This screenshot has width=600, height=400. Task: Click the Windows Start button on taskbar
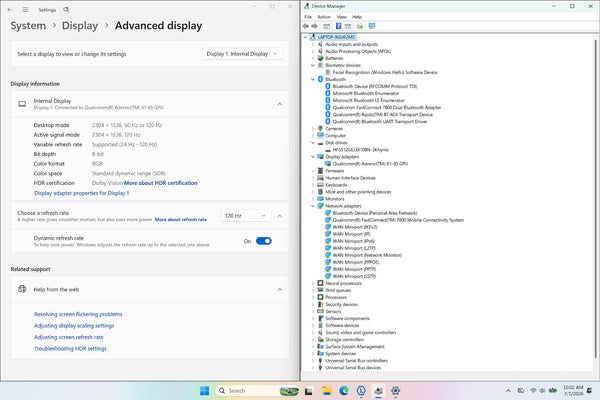point(204,390)
